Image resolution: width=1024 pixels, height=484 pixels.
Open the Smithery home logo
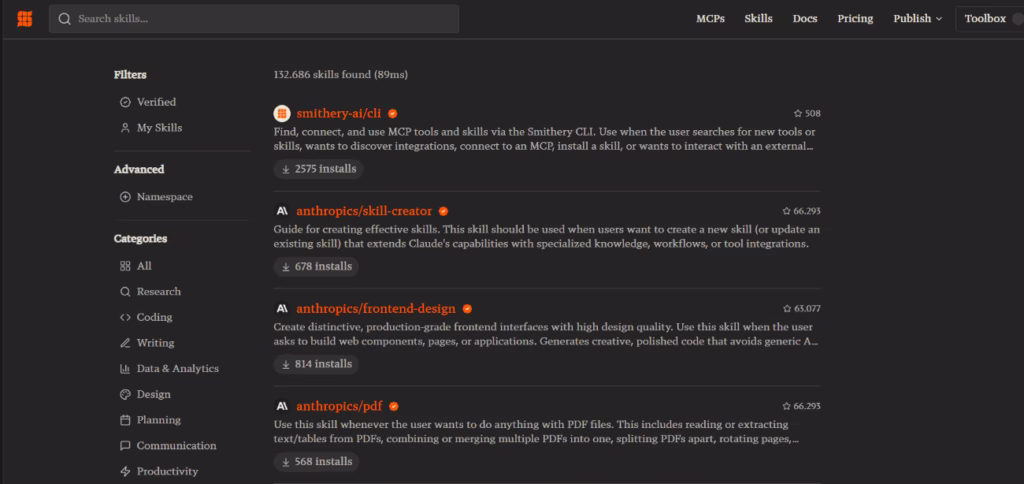[25, 19]
